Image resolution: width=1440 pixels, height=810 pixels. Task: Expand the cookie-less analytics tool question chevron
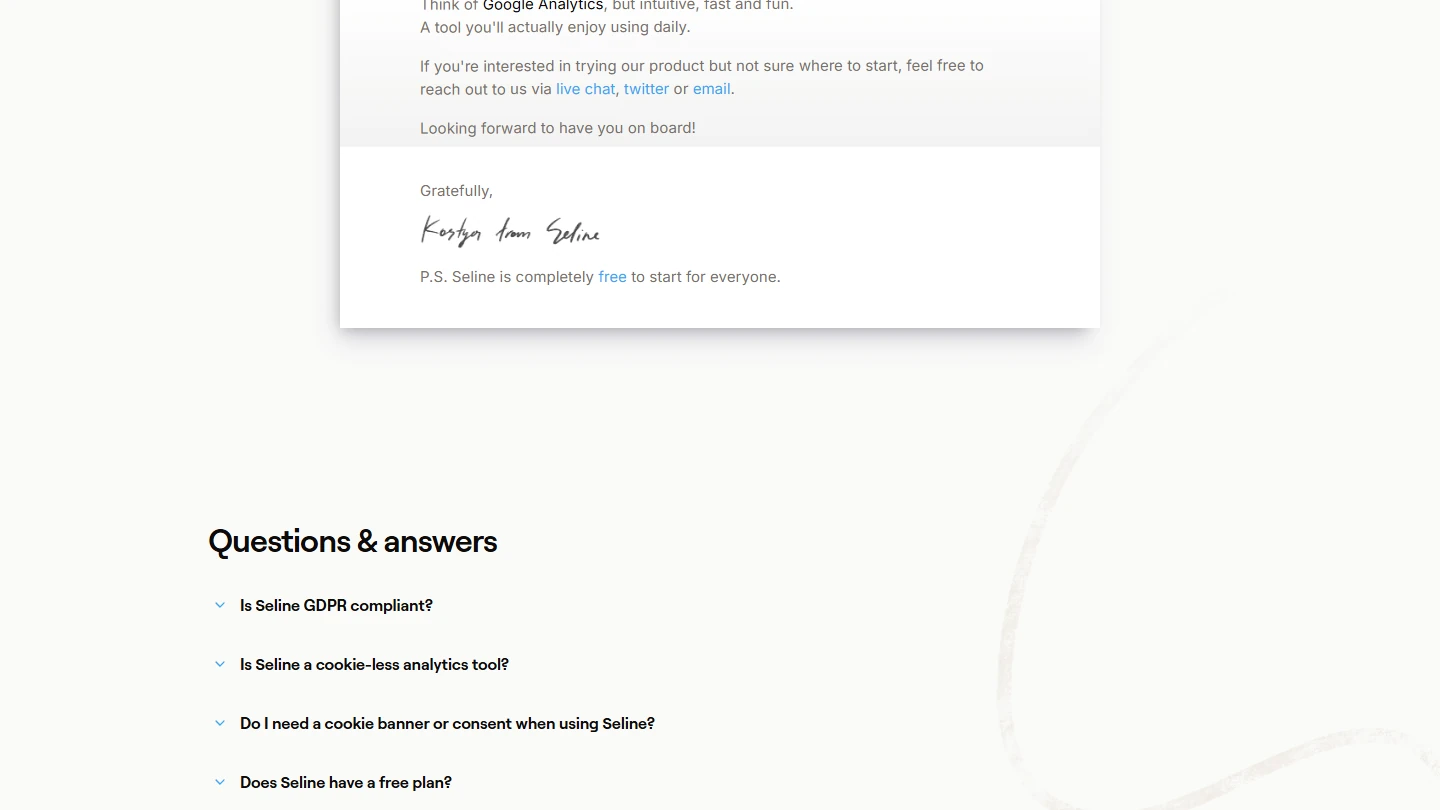(x=220, y=664)
